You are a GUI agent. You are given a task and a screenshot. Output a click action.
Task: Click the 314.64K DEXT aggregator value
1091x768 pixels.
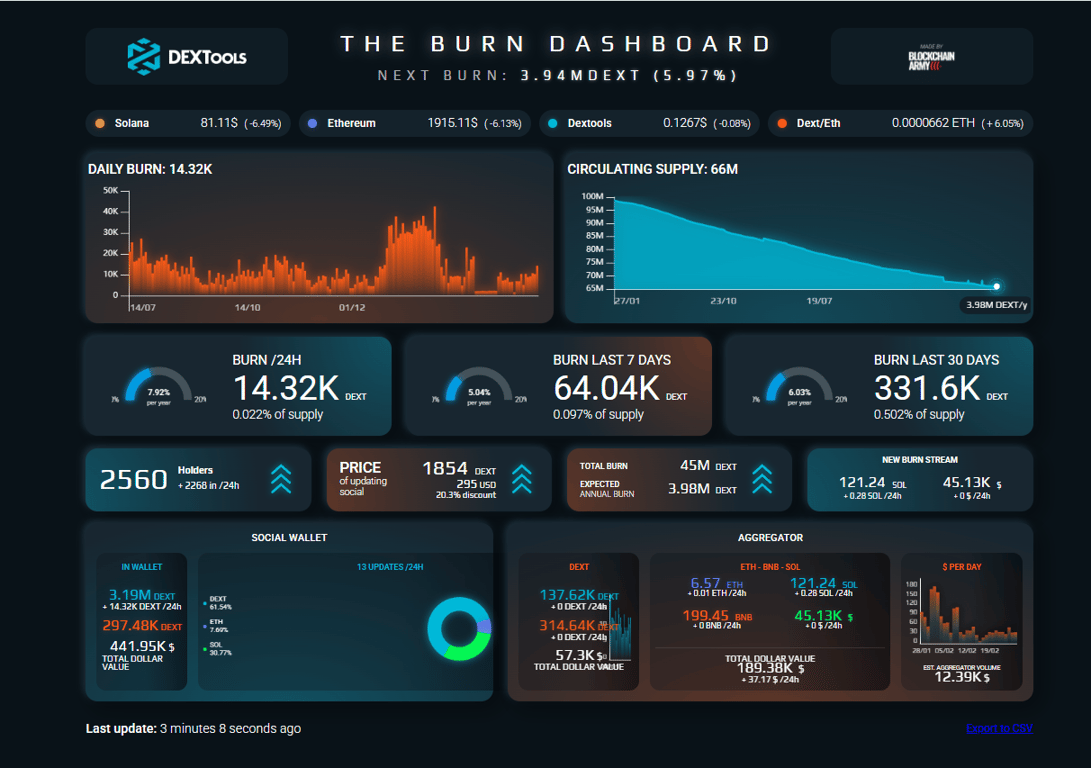click(579, 625)
